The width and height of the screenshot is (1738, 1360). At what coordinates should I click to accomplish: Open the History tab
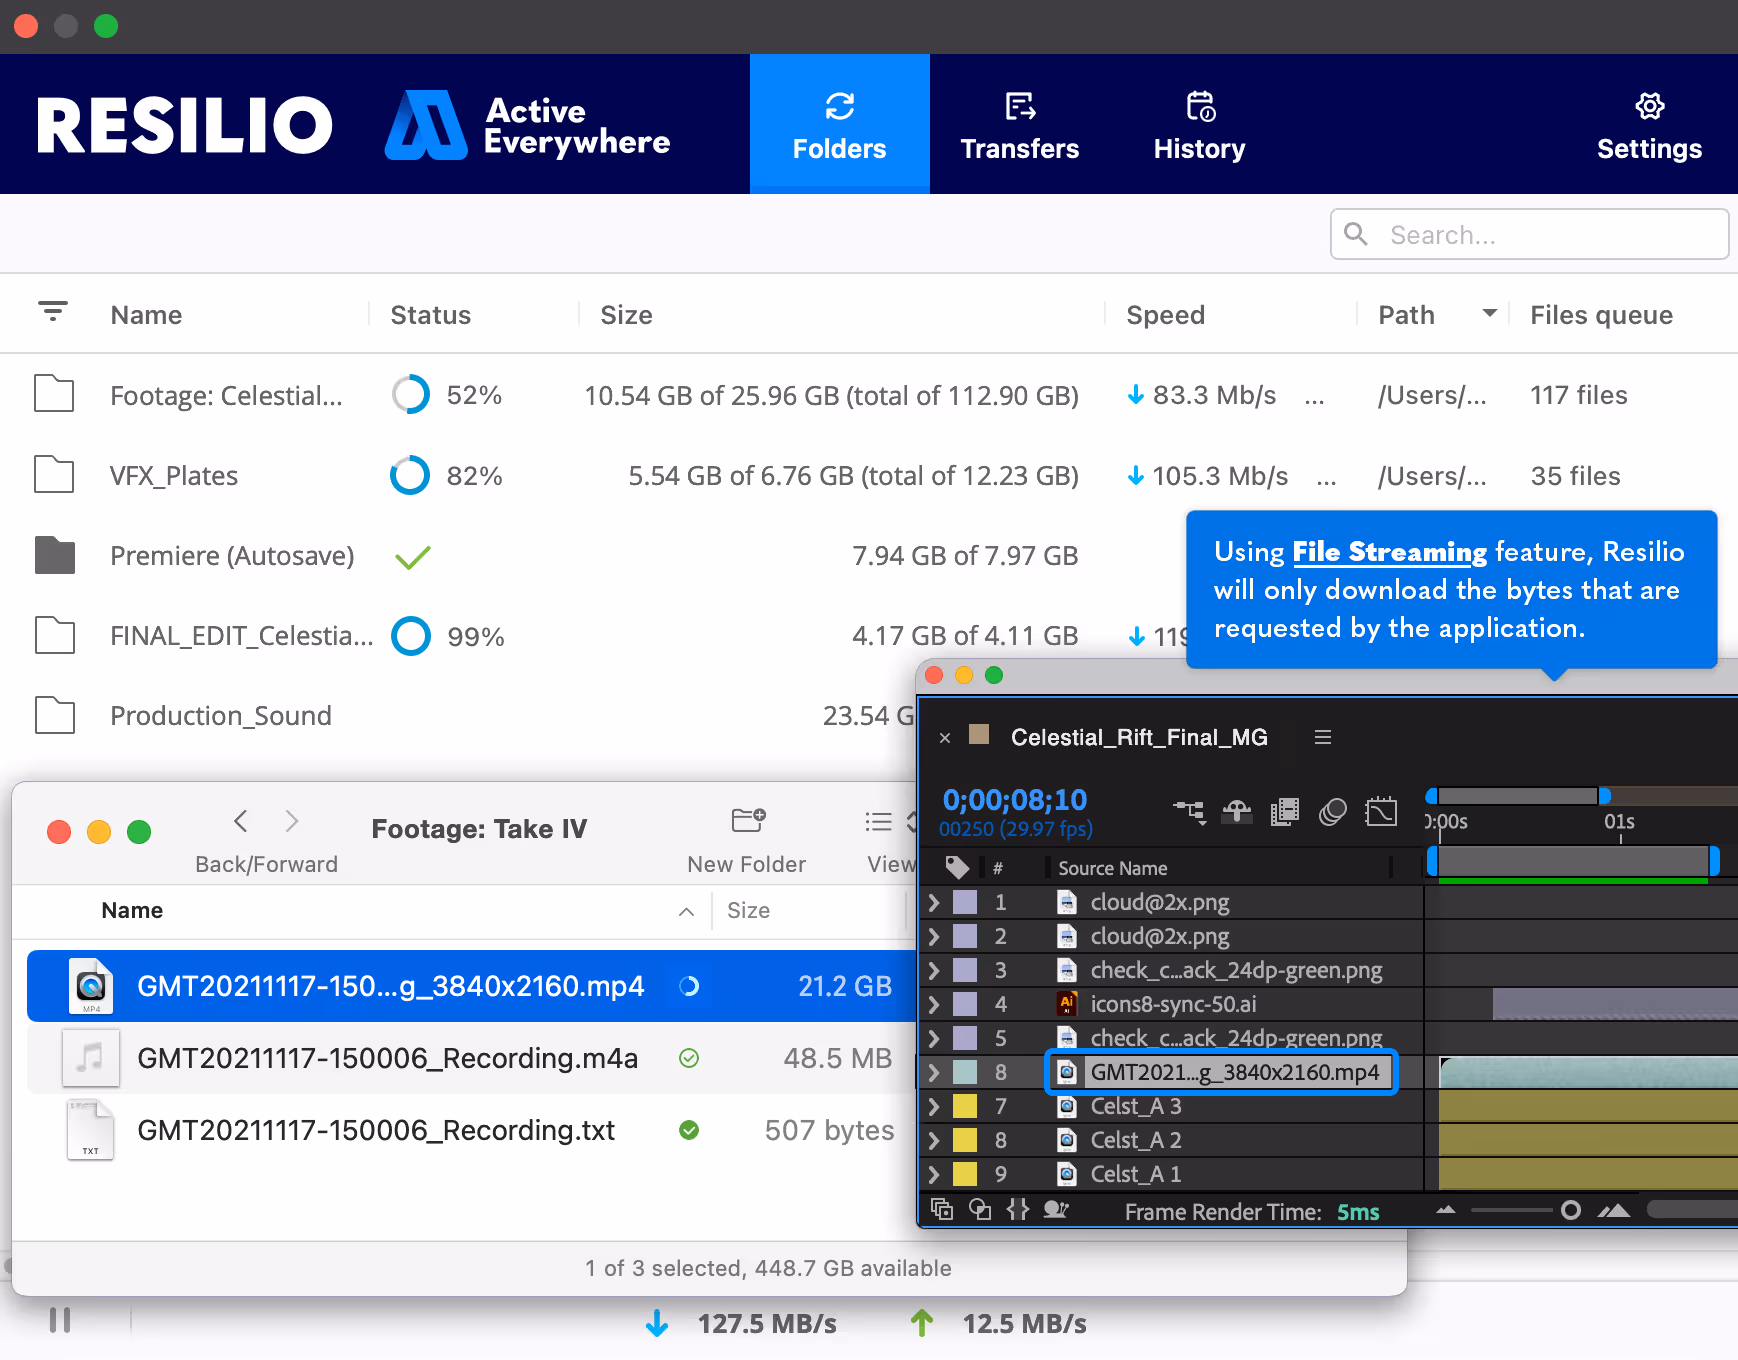tap(1199, 124)
